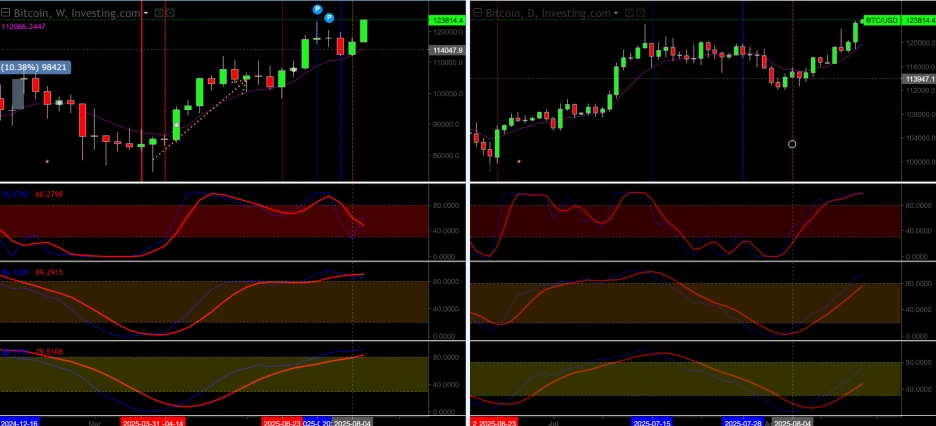Click the weekly 114047.9 crosshair price label

click(447, 50)
